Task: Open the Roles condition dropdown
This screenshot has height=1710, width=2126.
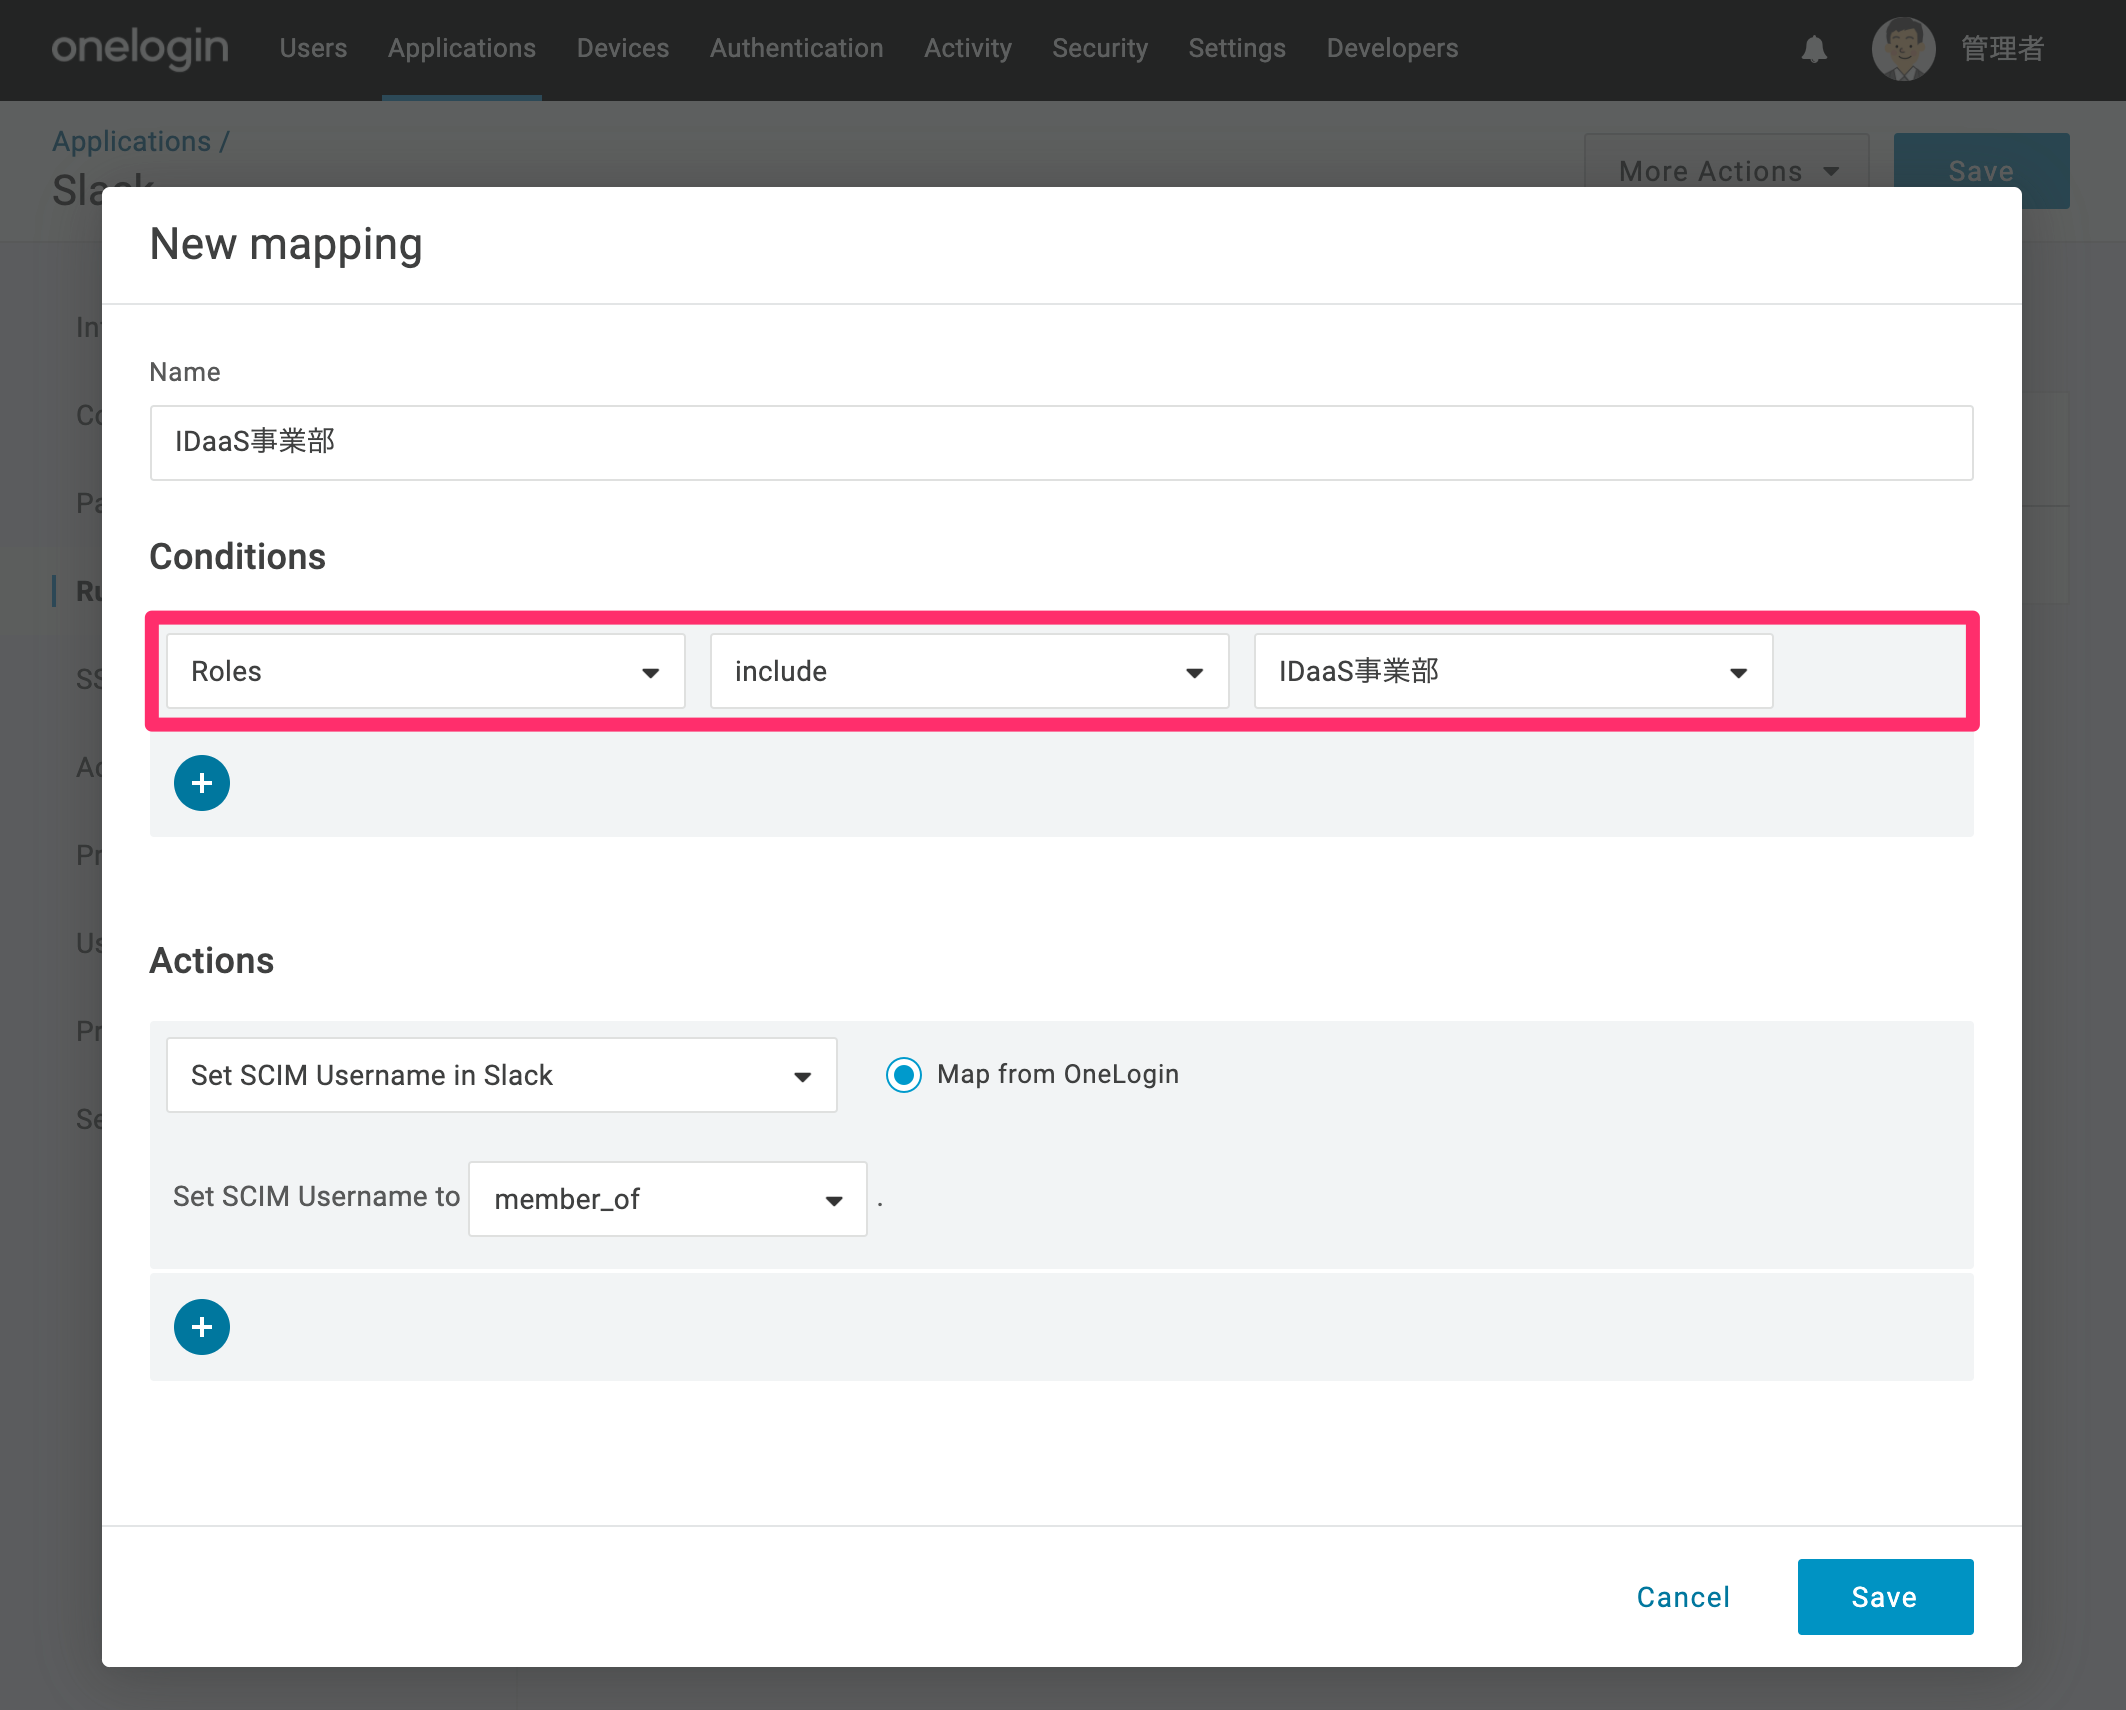Action: click(425, 671)
